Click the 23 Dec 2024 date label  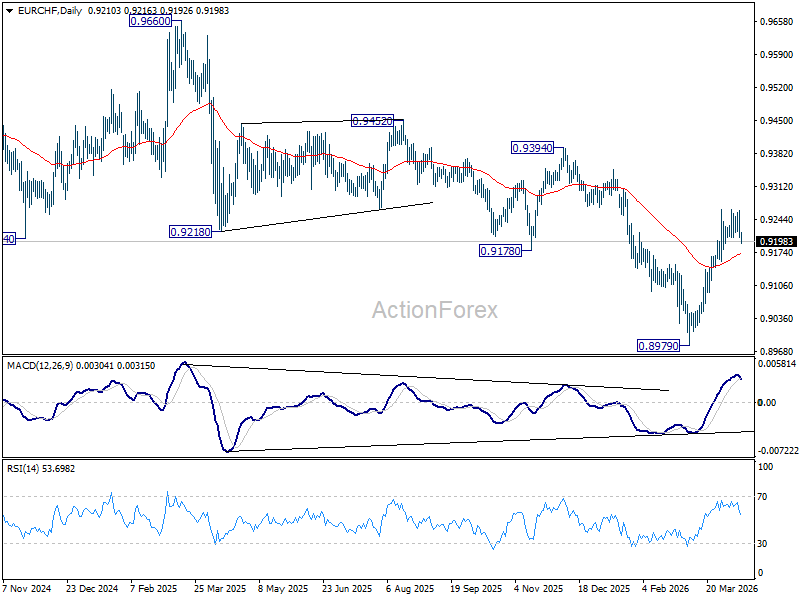[x=92, y=589]
